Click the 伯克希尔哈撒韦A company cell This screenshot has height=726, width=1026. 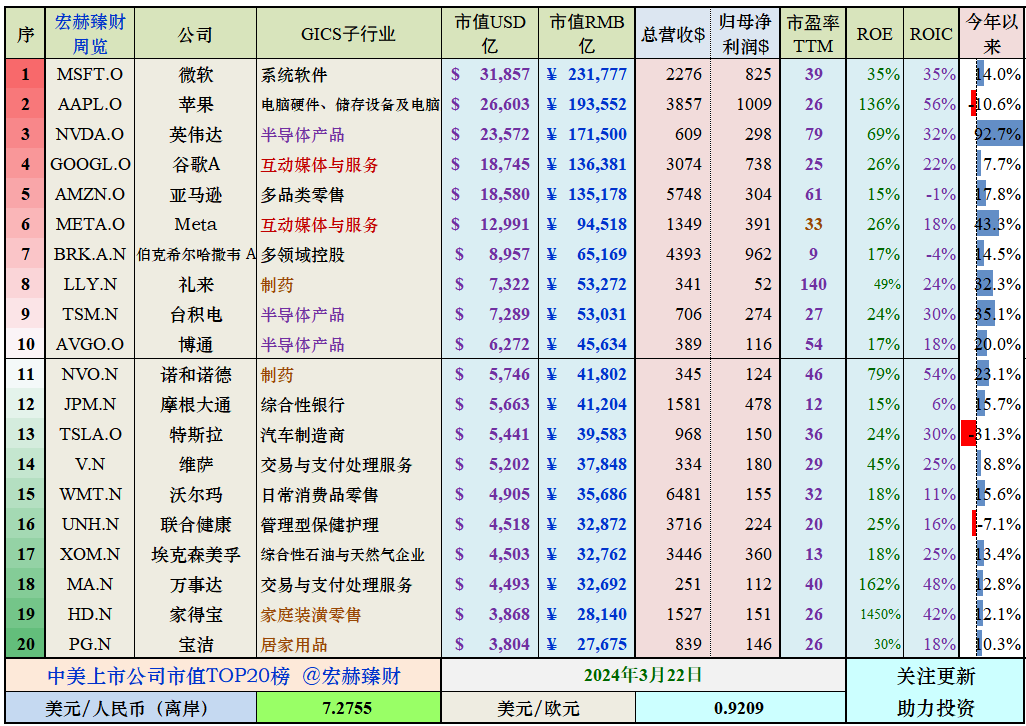(196, 254)
